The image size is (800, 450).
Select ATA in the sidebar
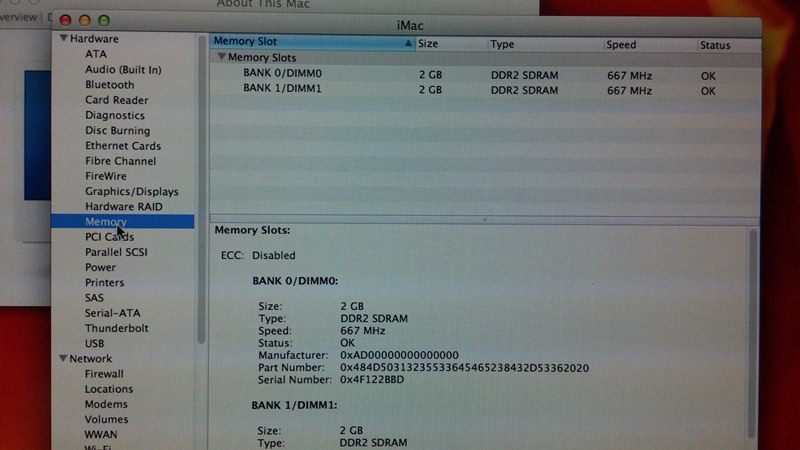(x=96, y=54)
